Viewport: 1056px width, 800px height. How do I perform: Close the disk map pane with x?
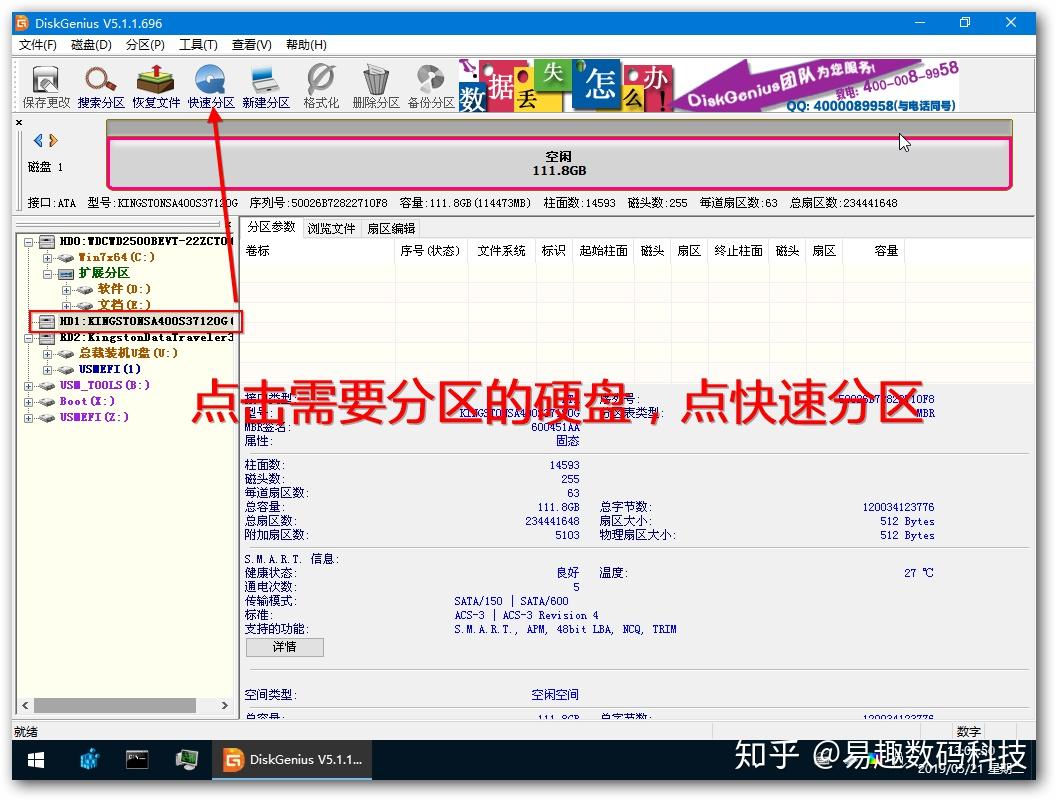click(x=19, y=122)
